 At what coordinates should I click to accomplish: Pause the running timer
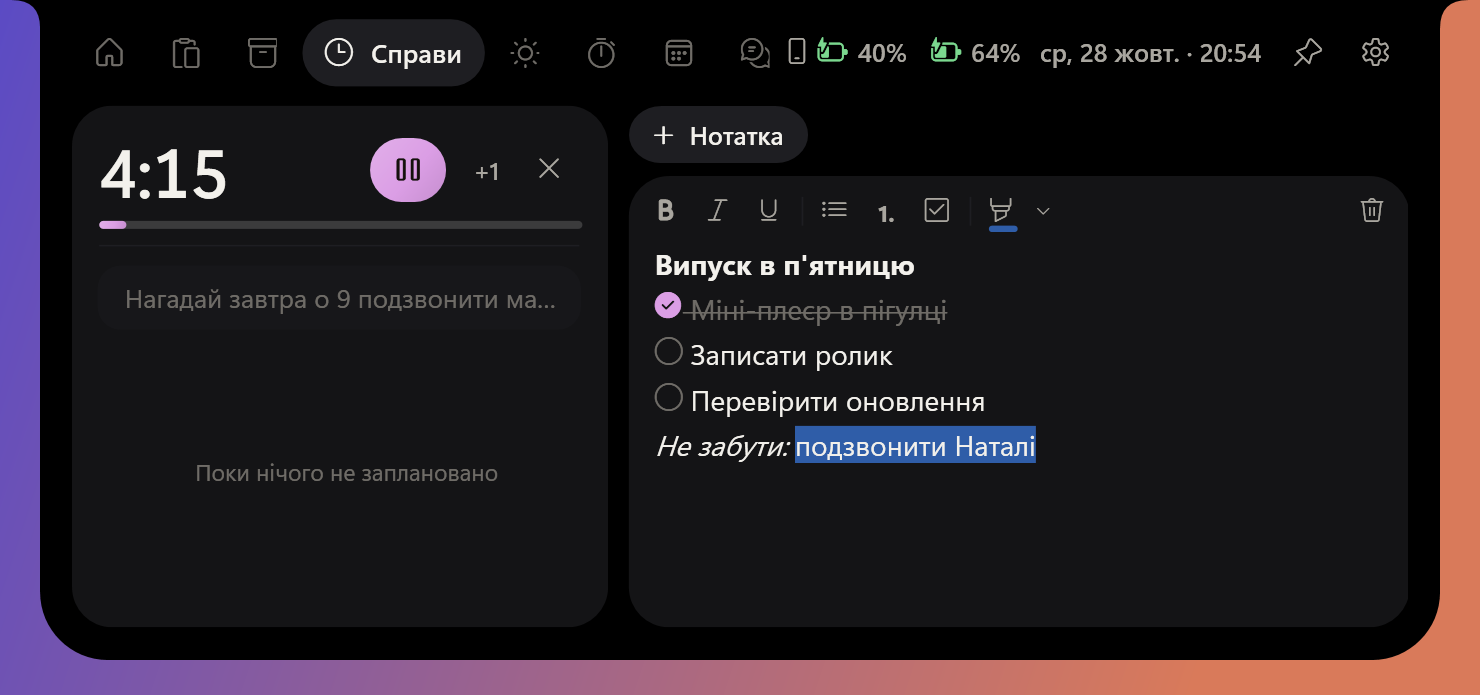[x=408, y=170]
